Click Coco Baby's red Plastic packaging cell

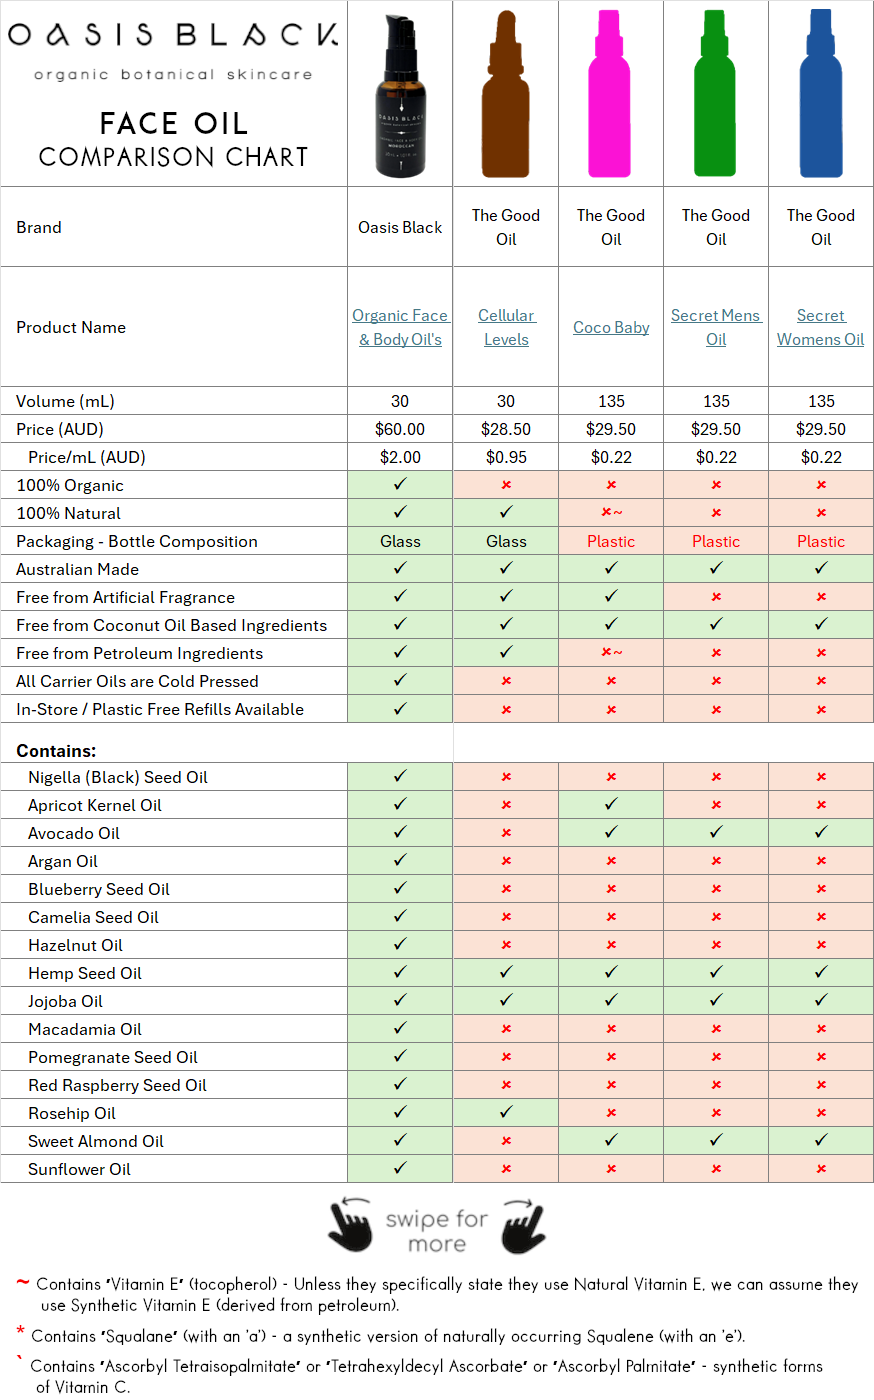pyautogui.click(x=611, y=541)
